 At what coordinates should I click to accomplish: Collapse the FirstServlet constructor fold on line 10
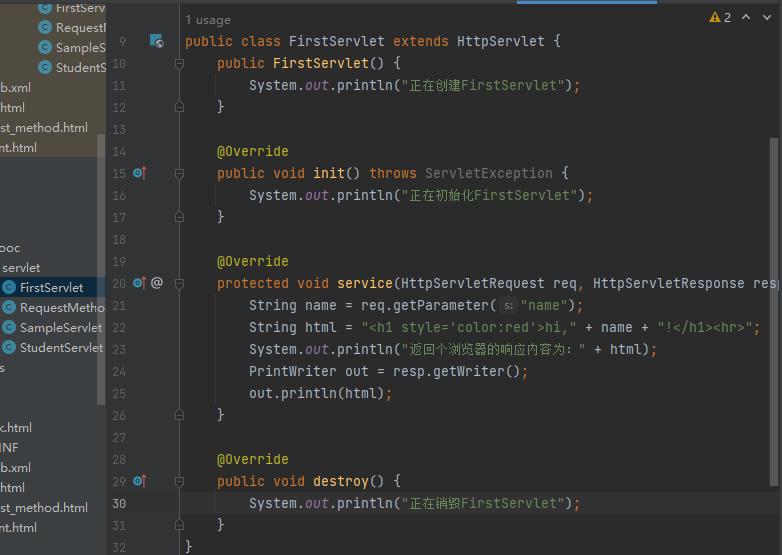click(x=180, y=63)
